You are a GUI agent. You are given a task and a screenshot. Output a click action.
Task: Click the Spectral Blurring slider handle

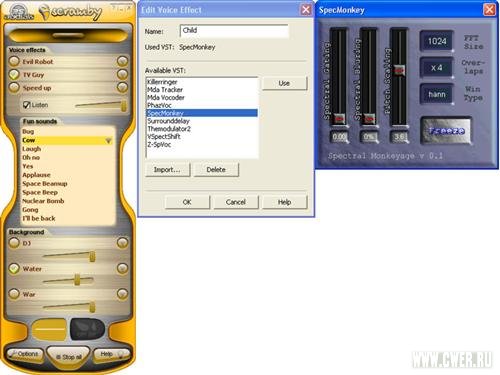(369, 119)
